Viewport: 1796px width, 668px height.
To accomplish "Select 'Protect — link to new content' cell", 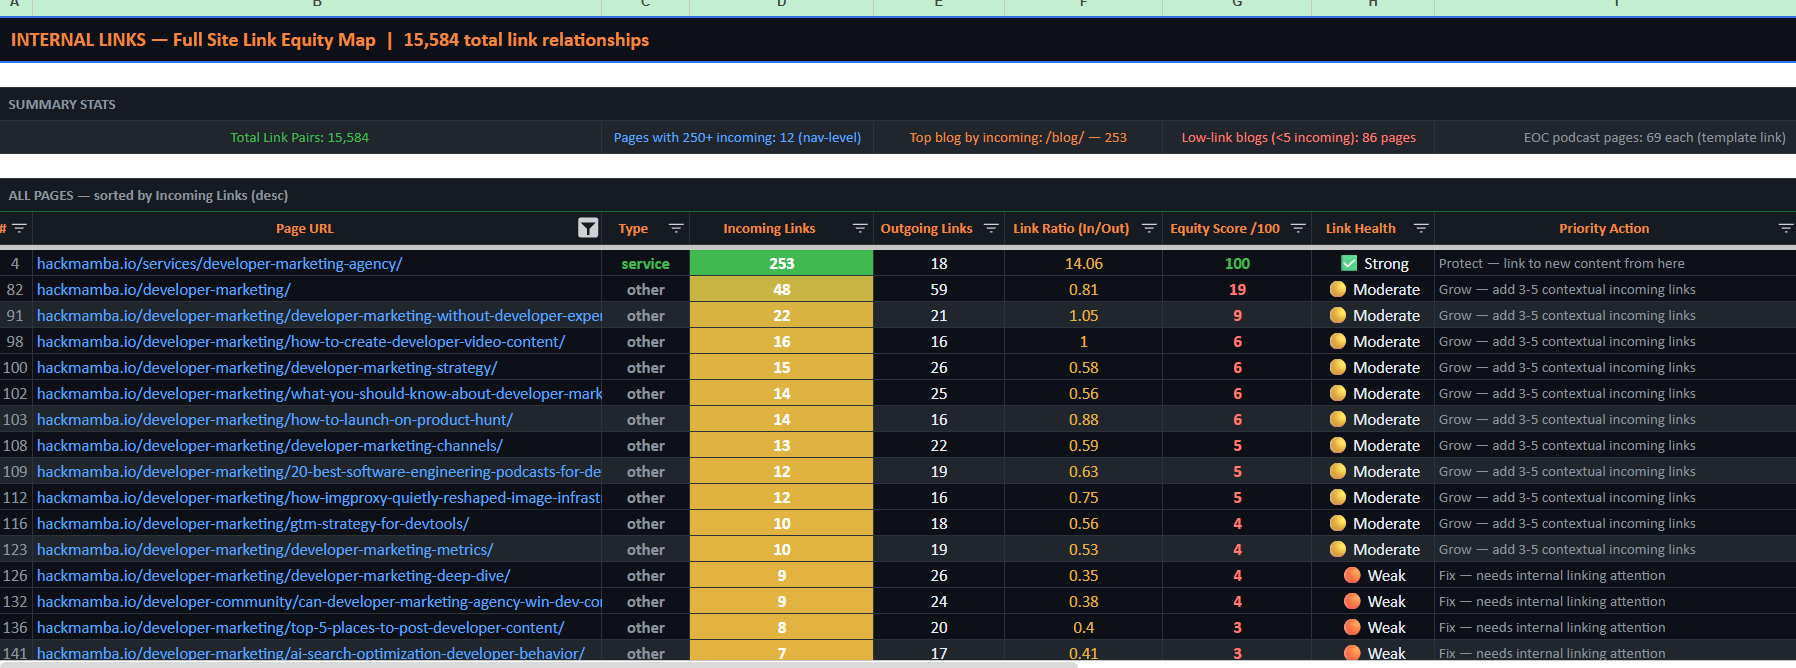I will 1615,263.
